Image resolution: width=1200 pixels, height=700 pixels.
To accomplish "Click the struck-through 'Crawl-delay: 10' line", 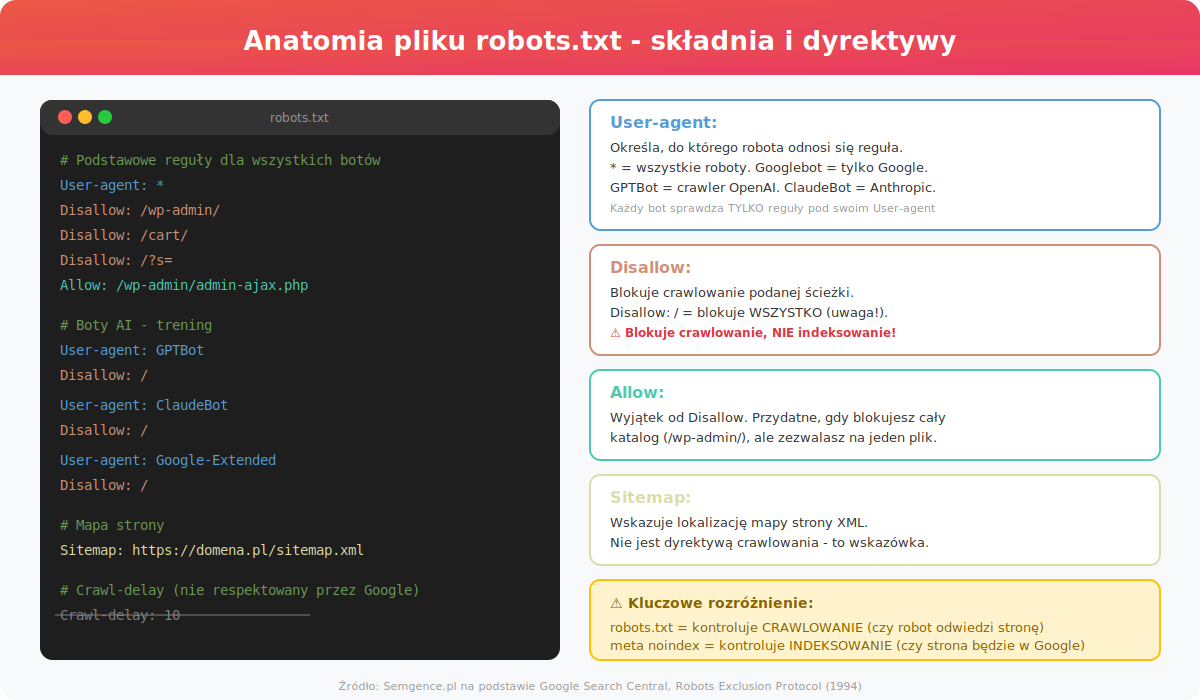I will (120, 615).
